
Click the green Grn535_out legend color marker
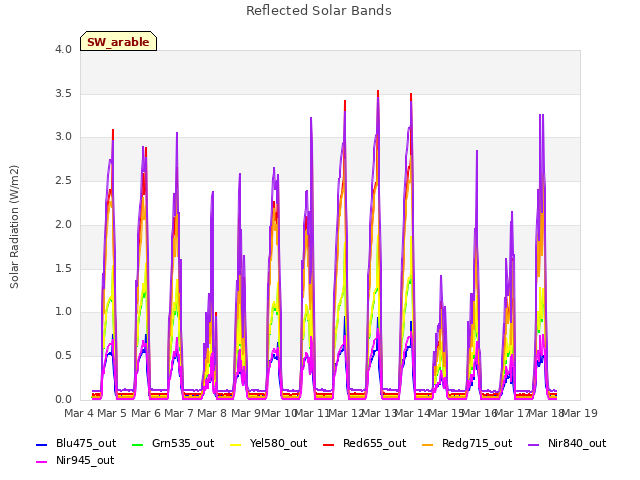pyautogui.click(x=138, y=444)
